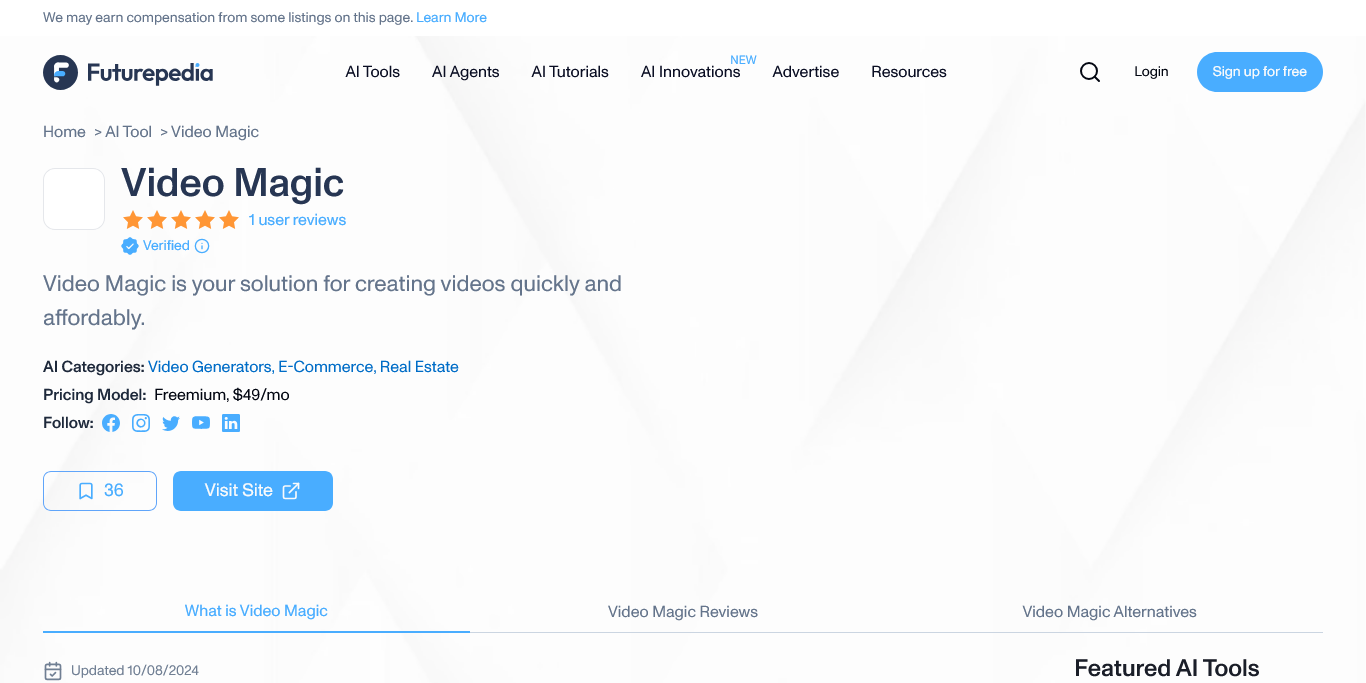Open the AI Agents menu
The height and width of the screenshot is (683, 1366).
(x=466, y=72)
